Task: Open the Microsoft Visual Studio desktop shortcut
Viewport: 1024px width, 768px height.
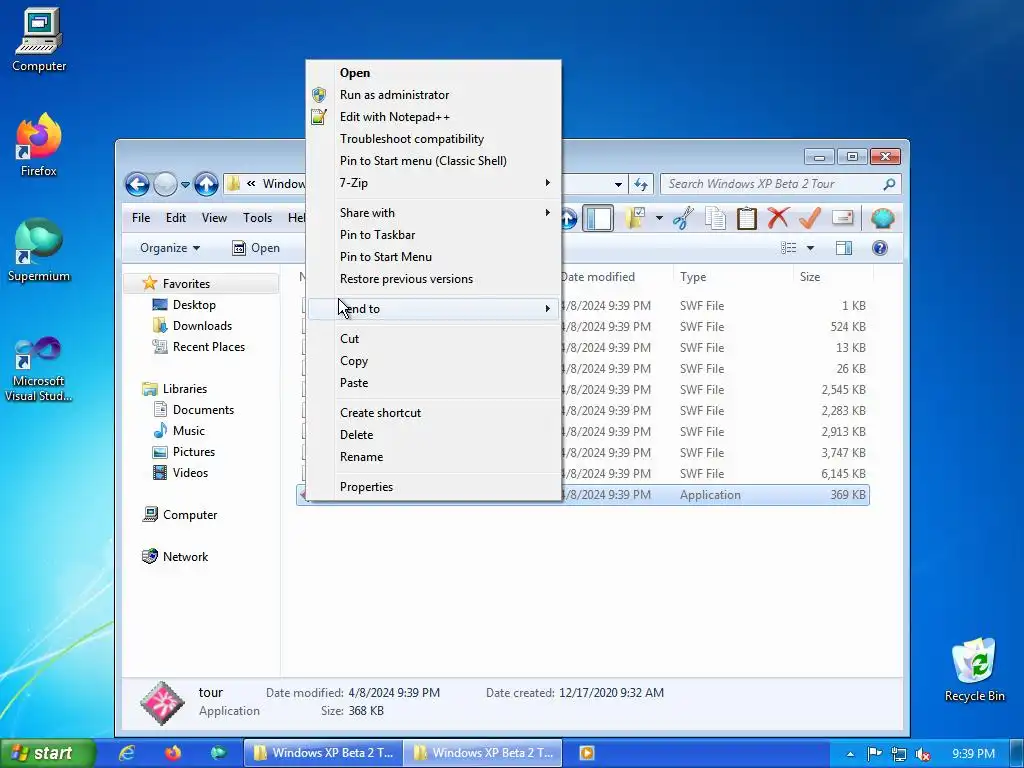Action: click(x=39, y=369)
